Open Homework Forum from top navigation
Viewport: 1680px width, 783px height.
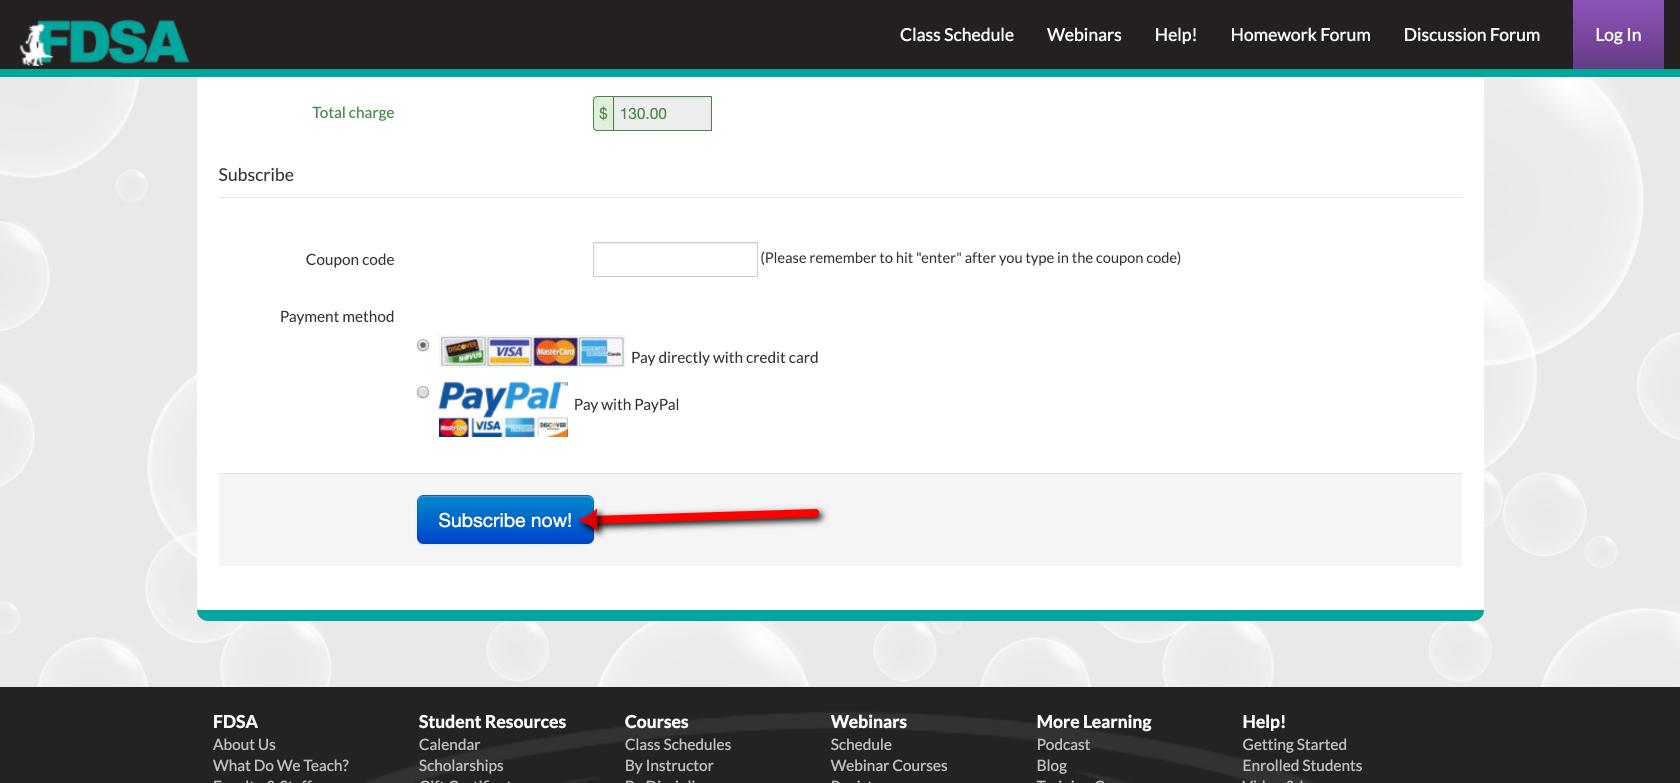coord(1300,35)
